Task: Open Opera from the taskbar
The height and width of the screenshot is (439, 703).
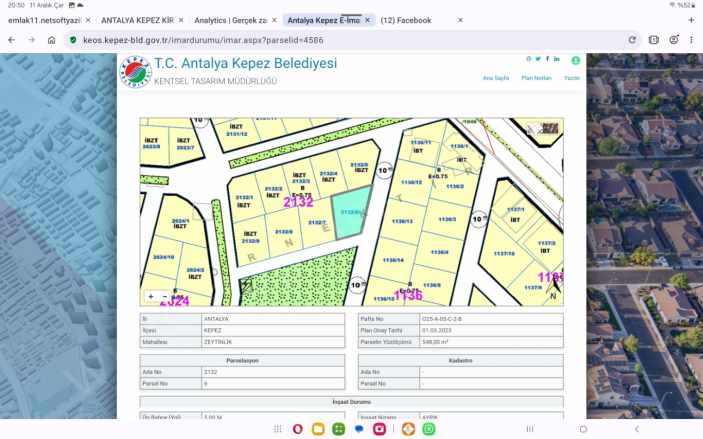Action: pos(297,428)
